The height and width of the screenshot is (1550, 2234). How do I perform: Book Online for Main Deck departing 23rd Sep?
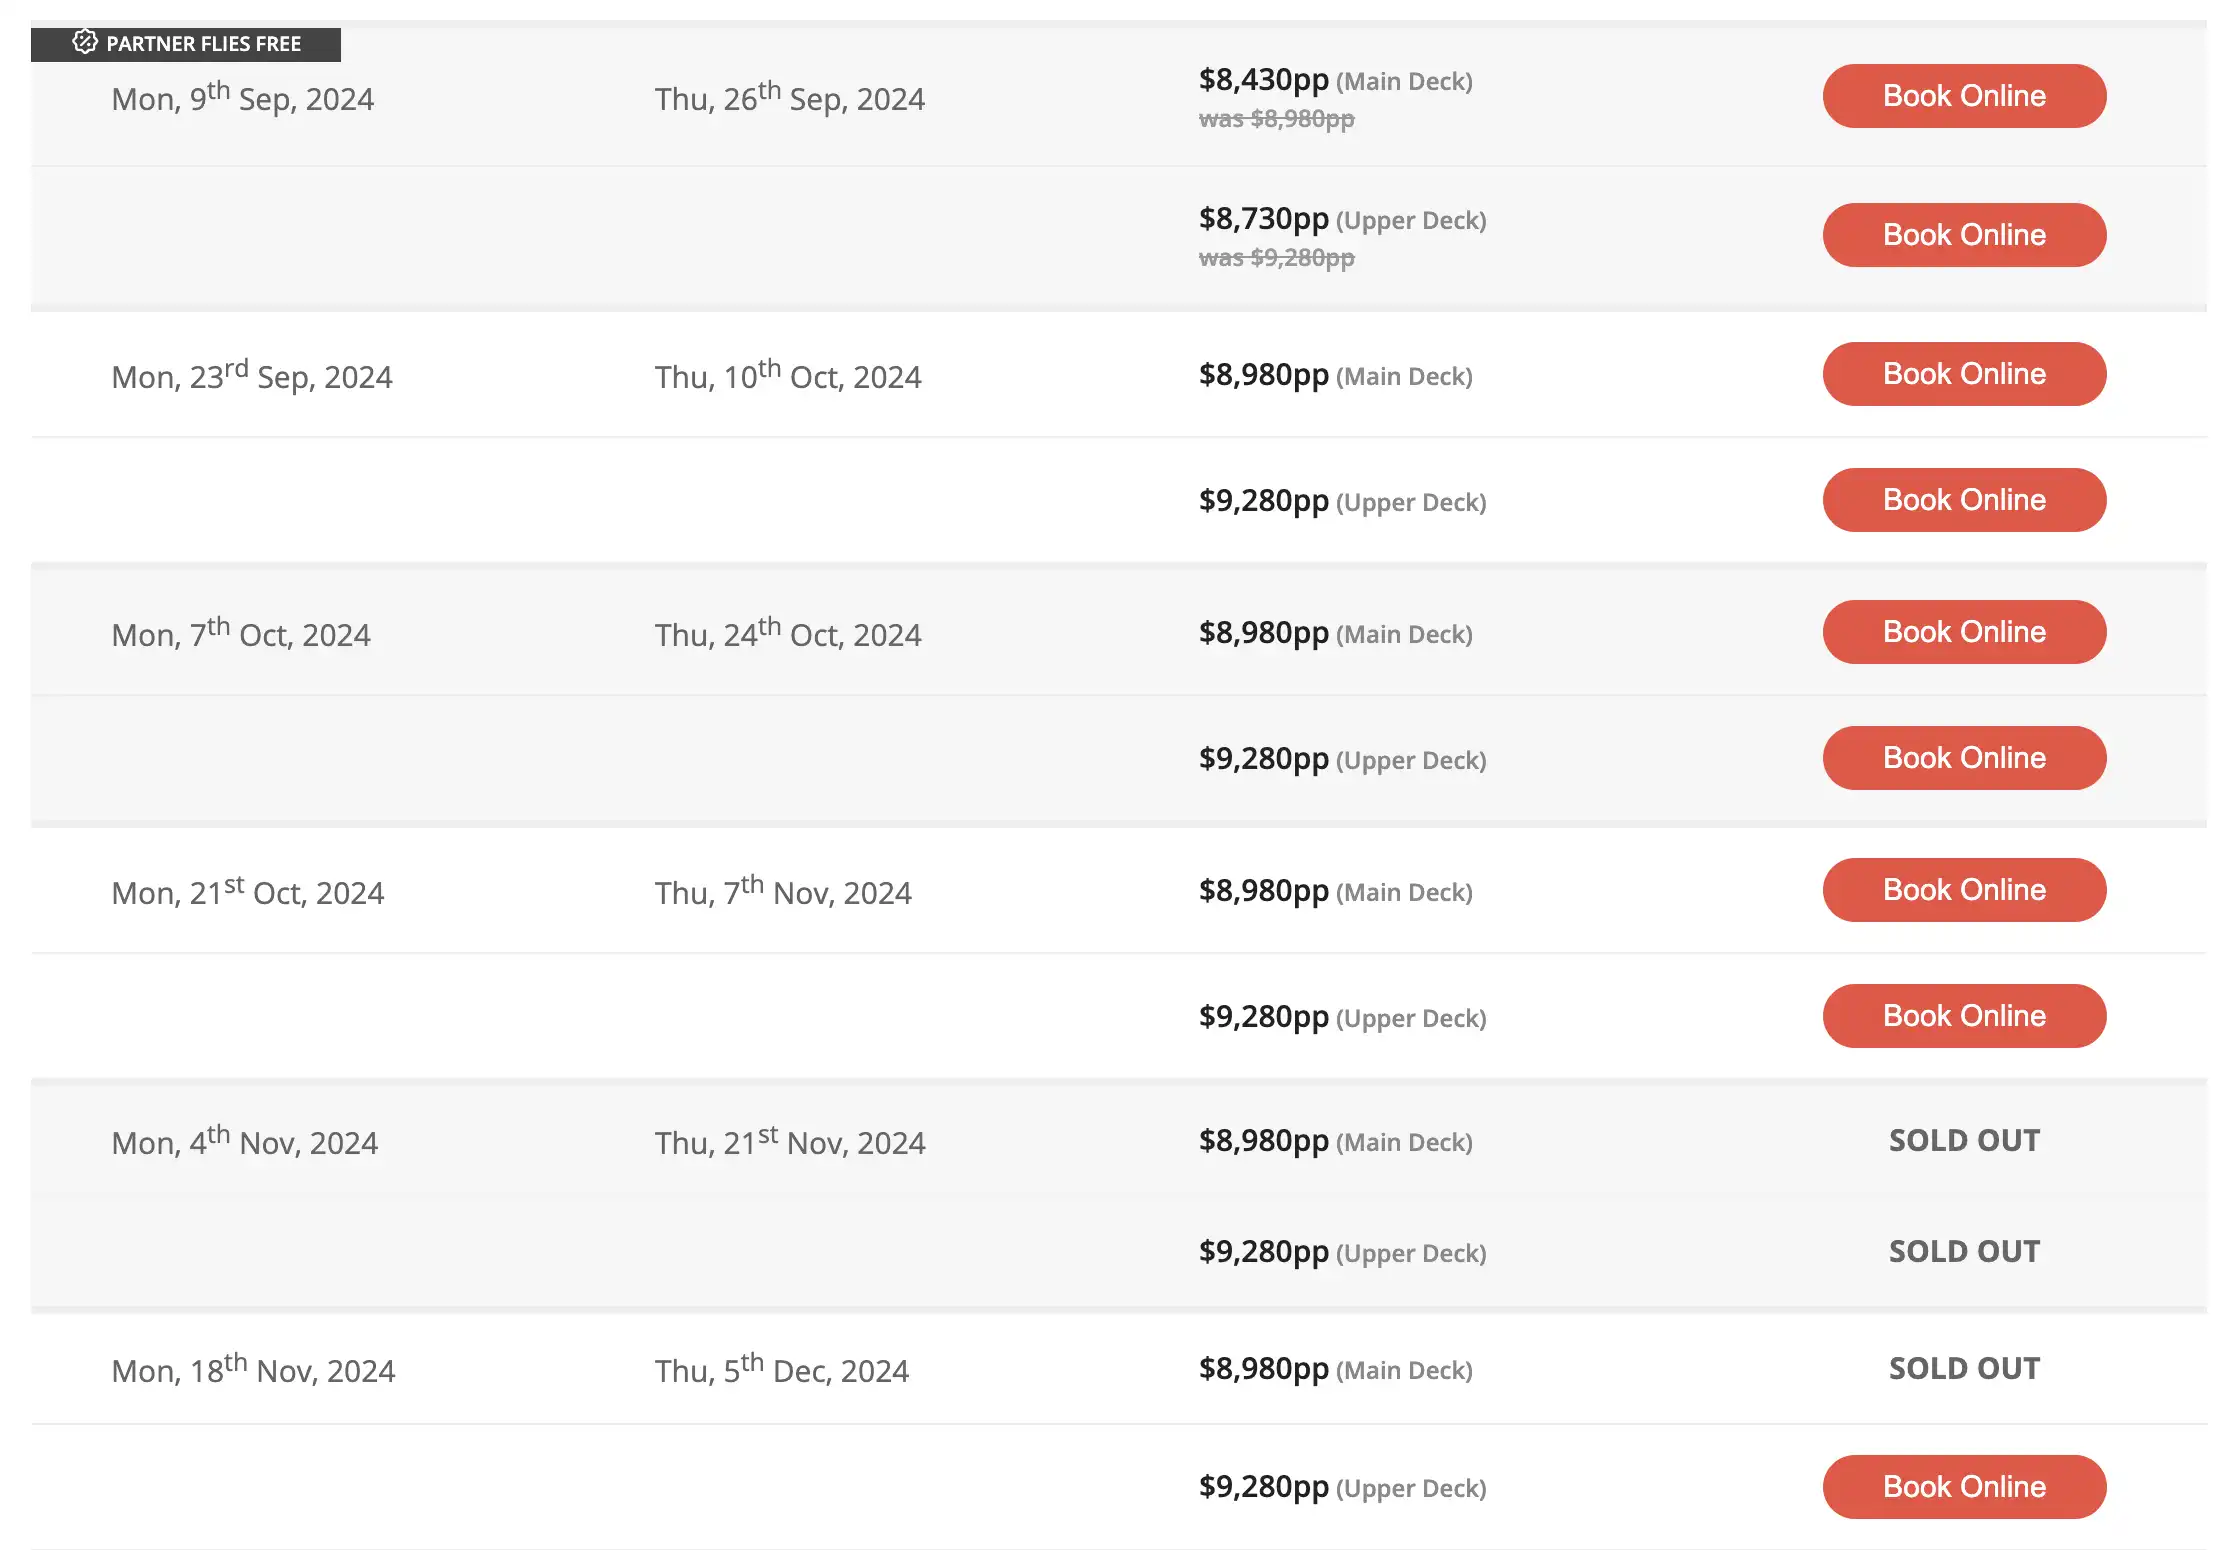coord(1963,373)
